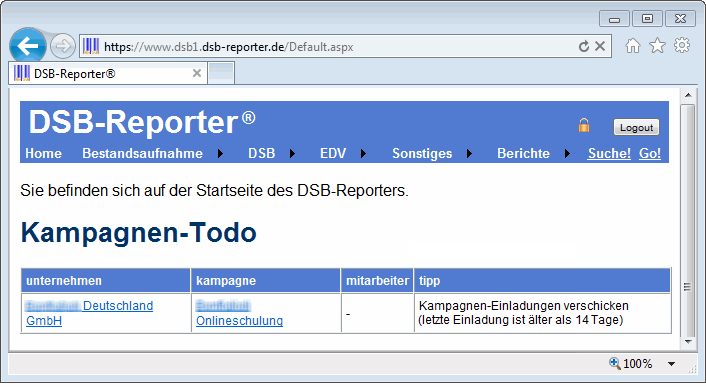Open the Home menu item
The width and height of the screenshot is (706, 387).
pos(43,153)
